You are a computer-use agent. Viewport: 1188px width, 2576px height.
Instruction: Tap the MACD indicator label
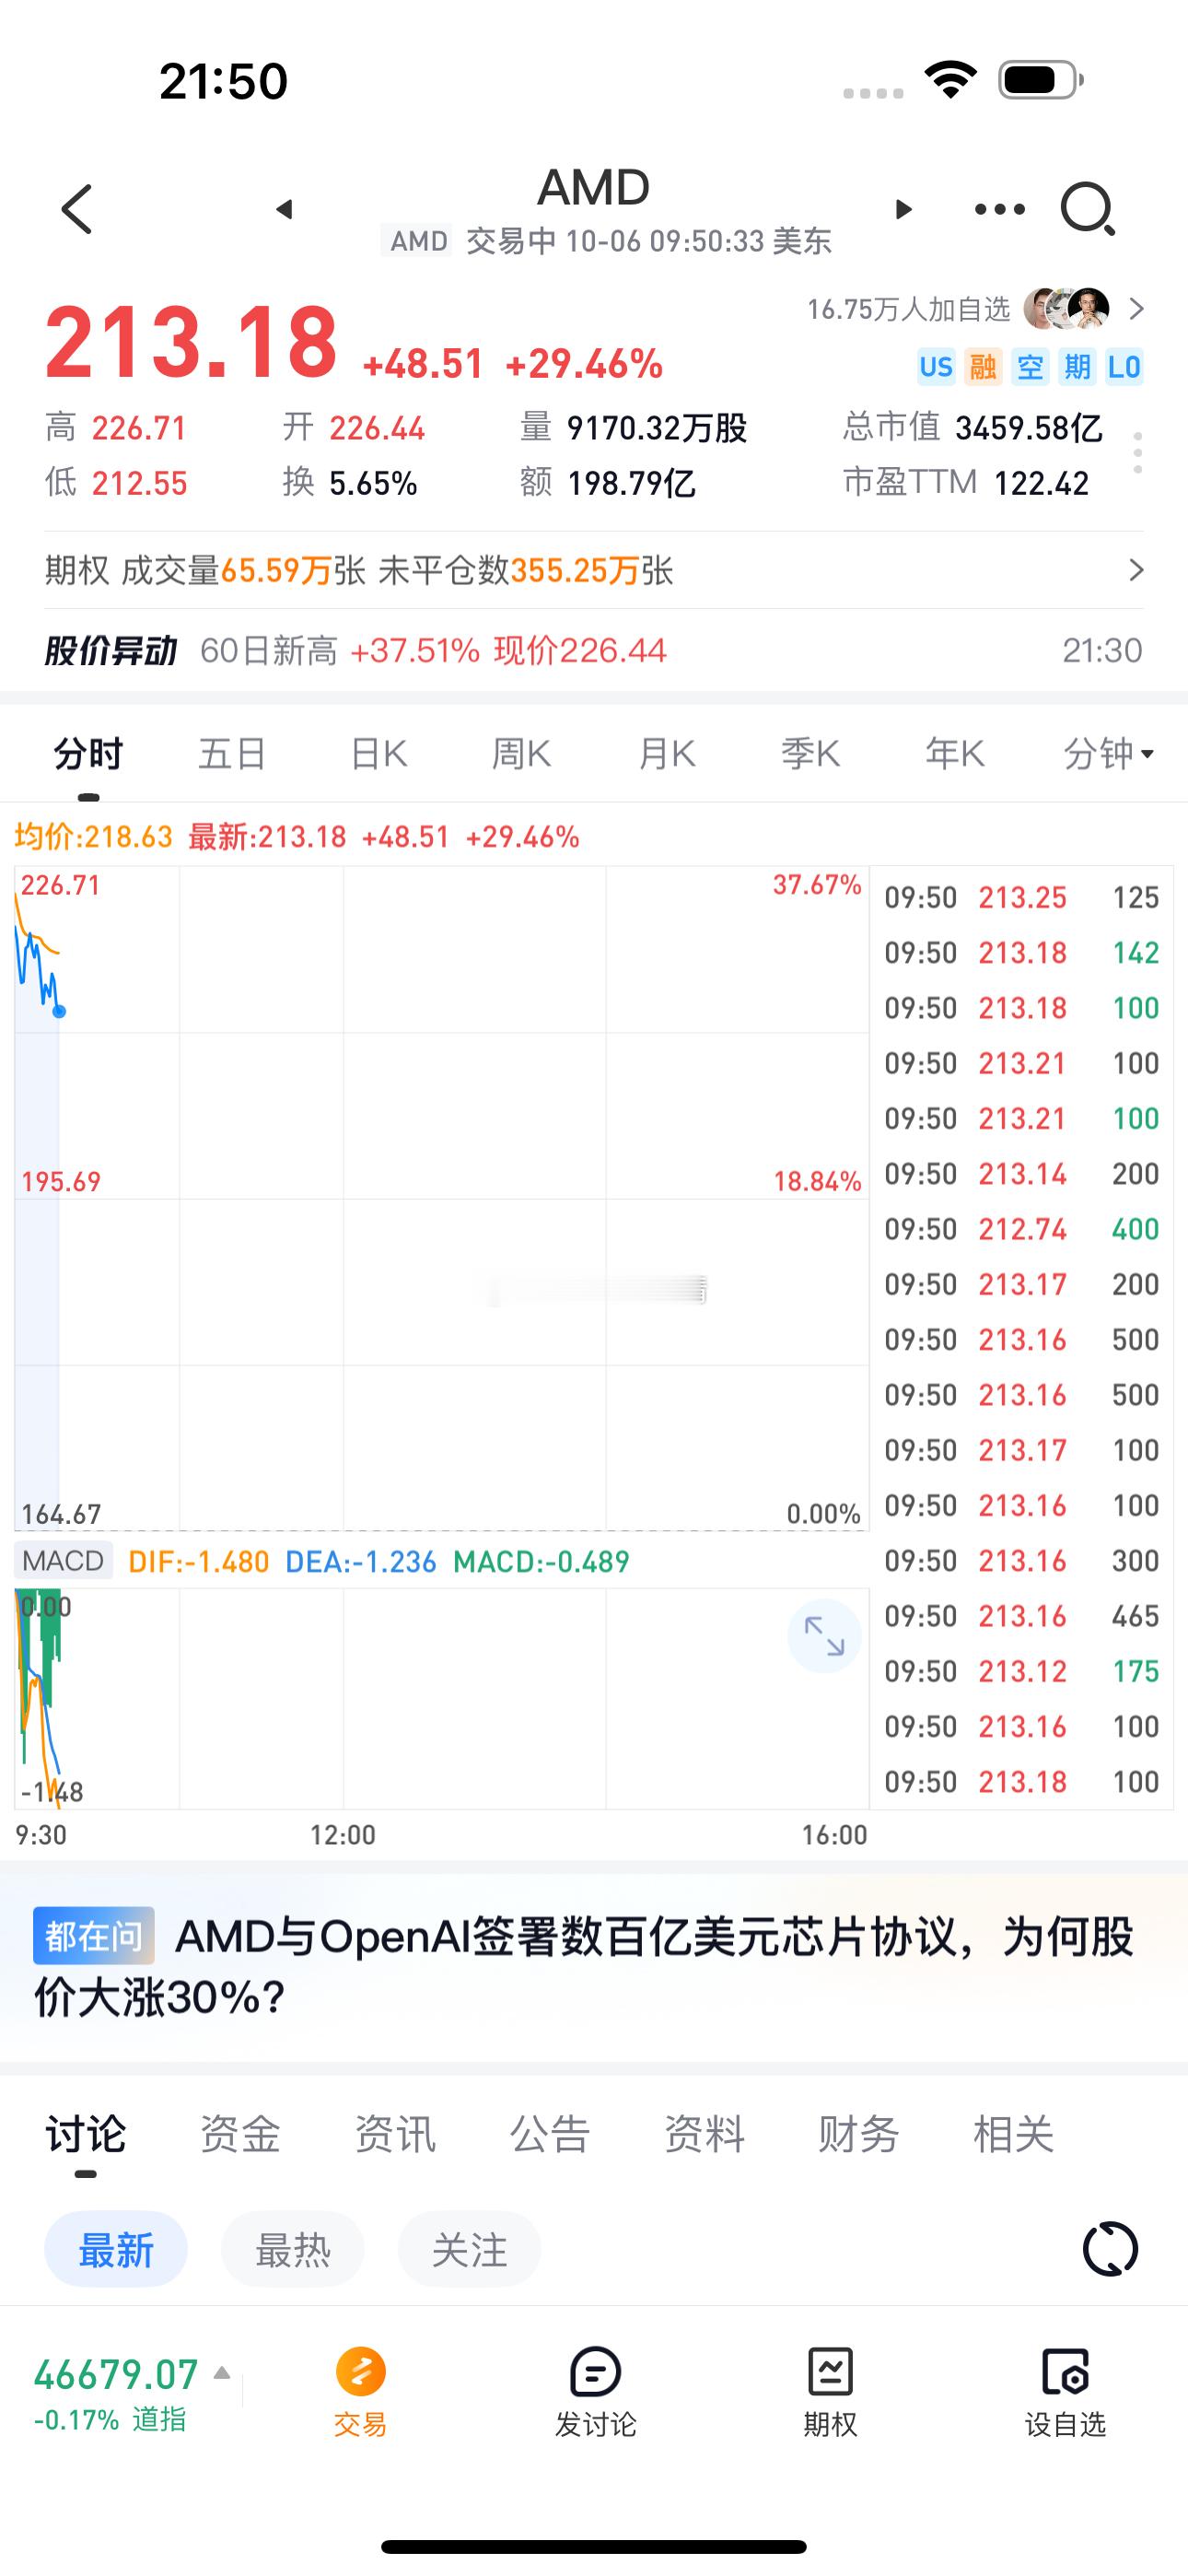coord(63,1561)
